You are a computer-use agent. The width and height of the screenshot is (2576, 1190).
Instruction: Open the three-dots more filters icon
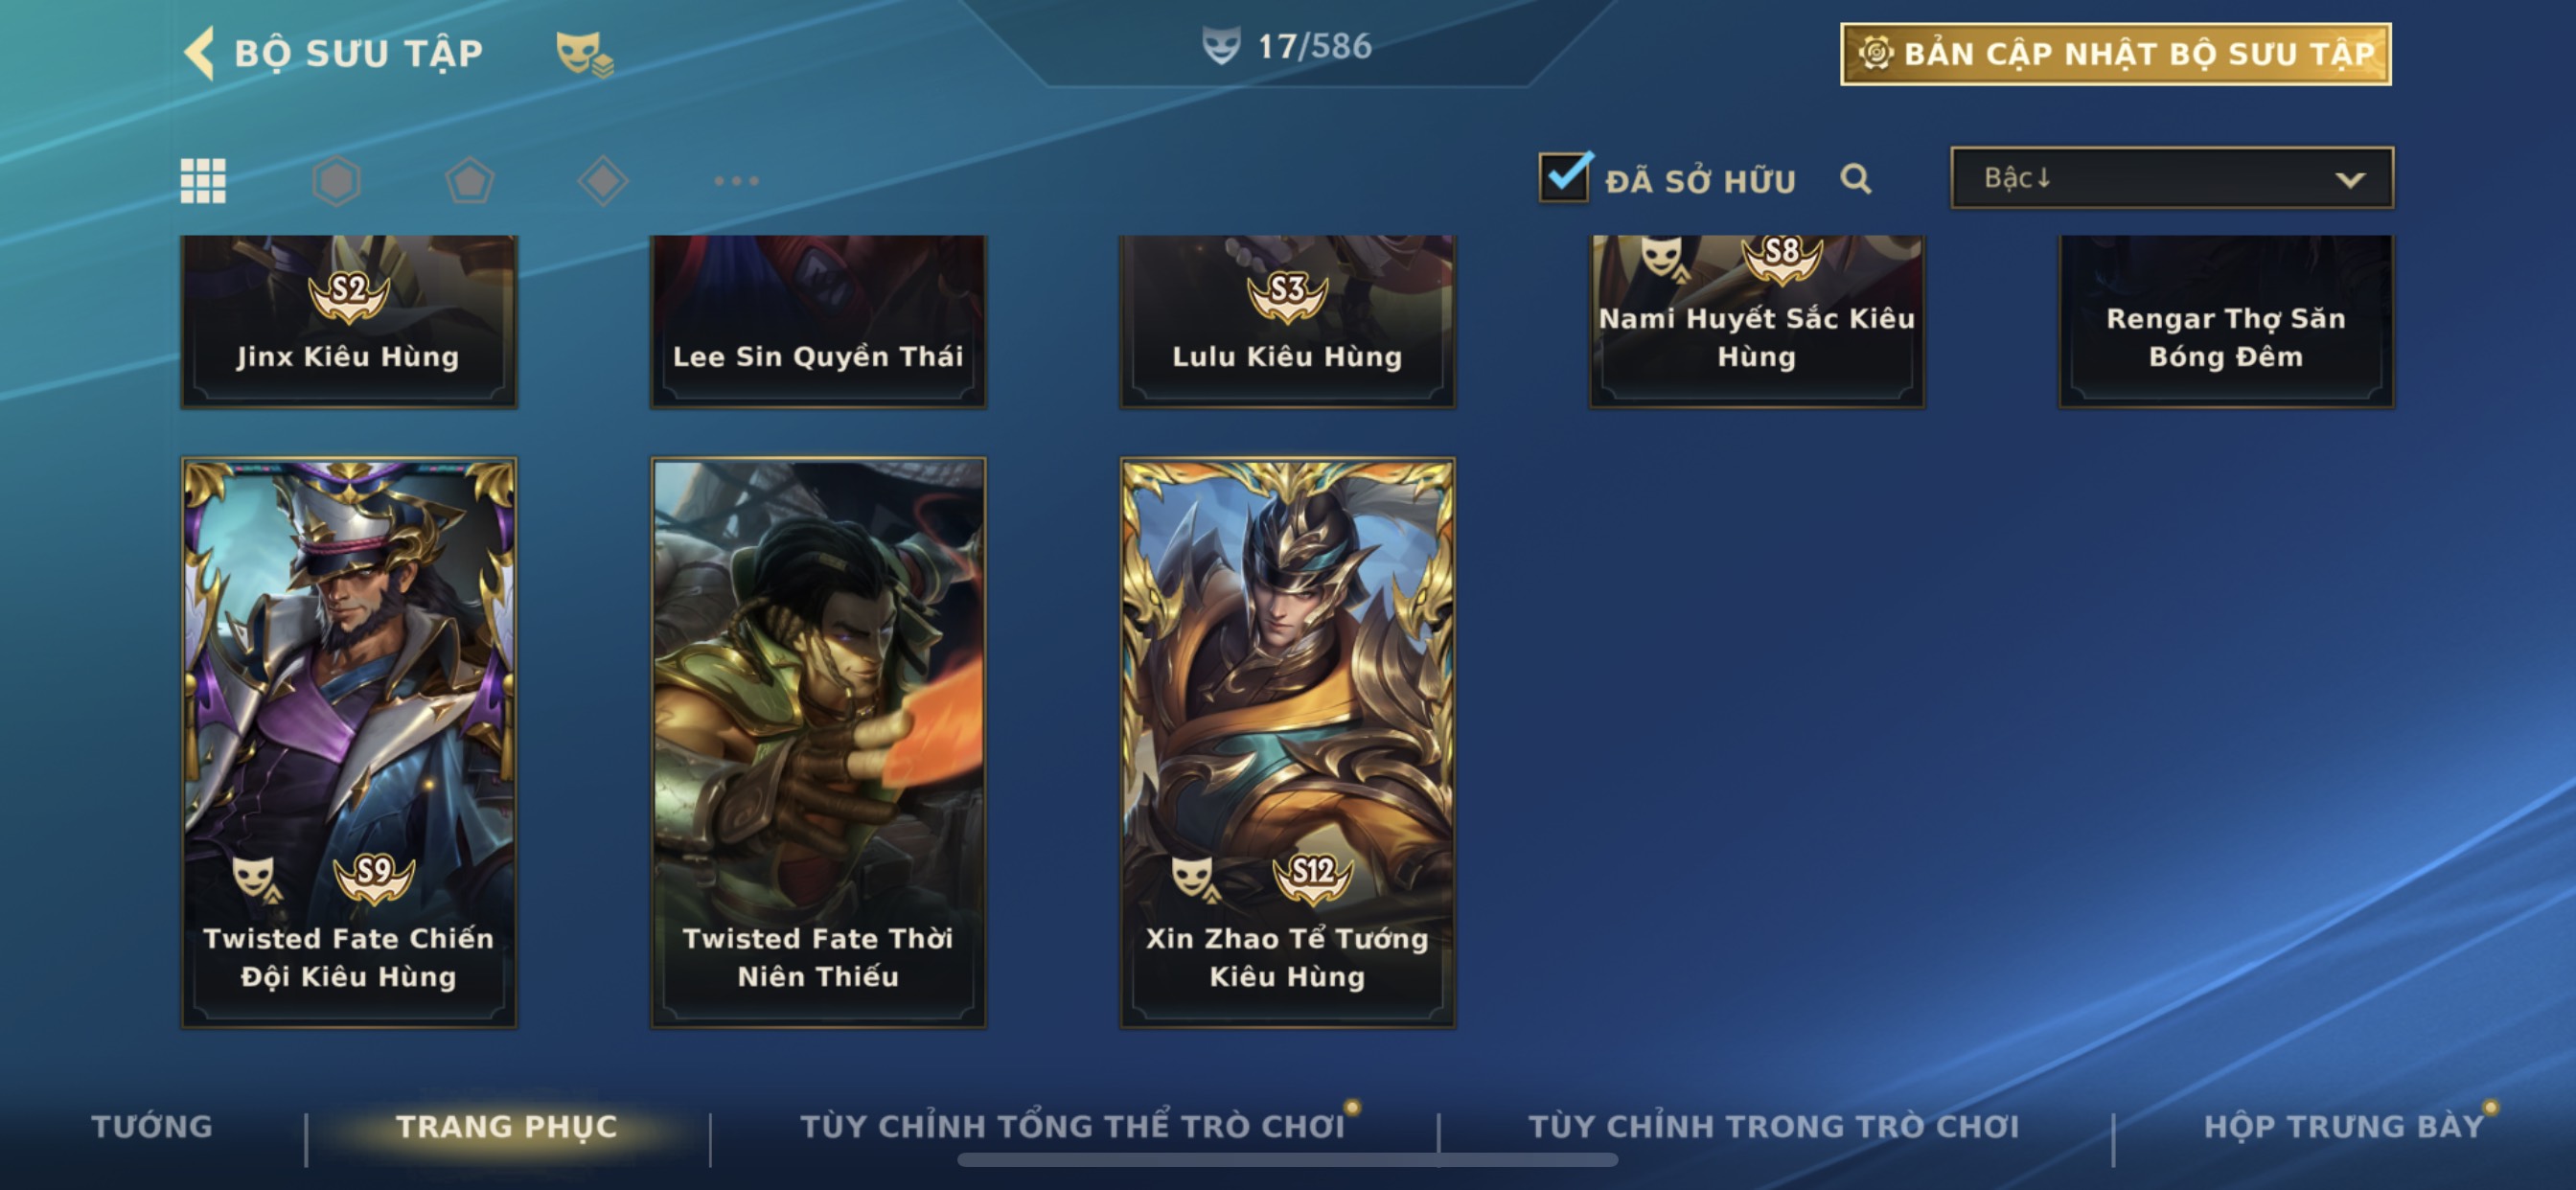[737, 181]
